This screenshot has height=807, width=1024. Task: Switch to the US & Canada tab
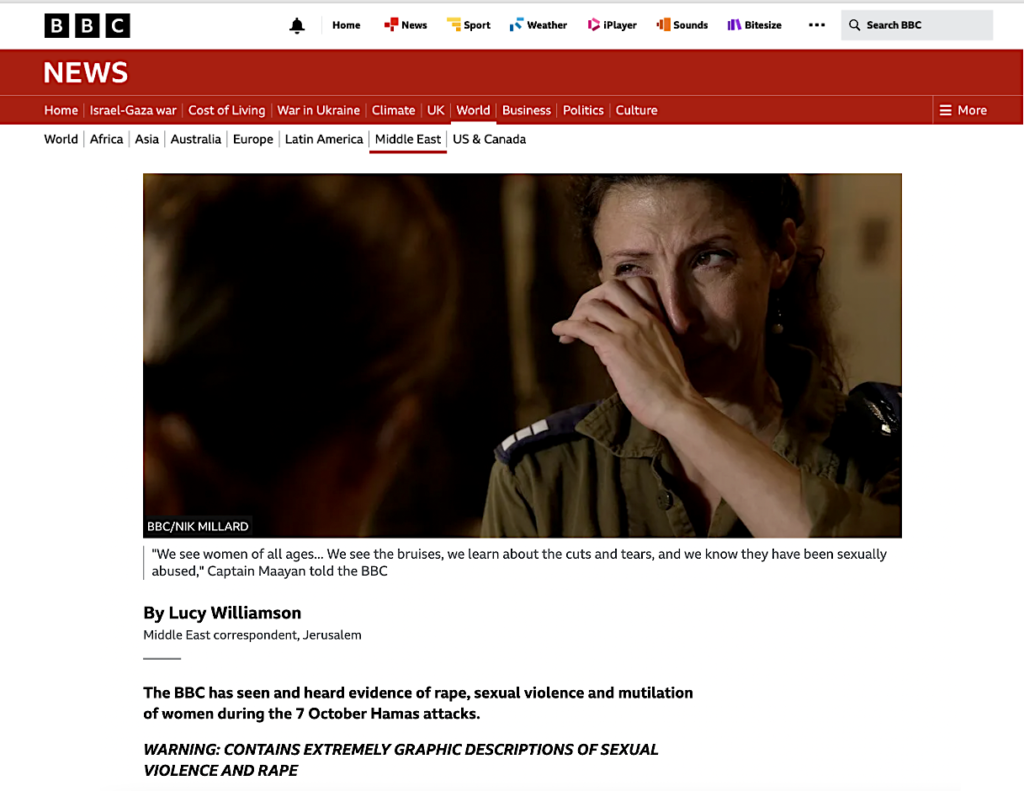point(489,139)
